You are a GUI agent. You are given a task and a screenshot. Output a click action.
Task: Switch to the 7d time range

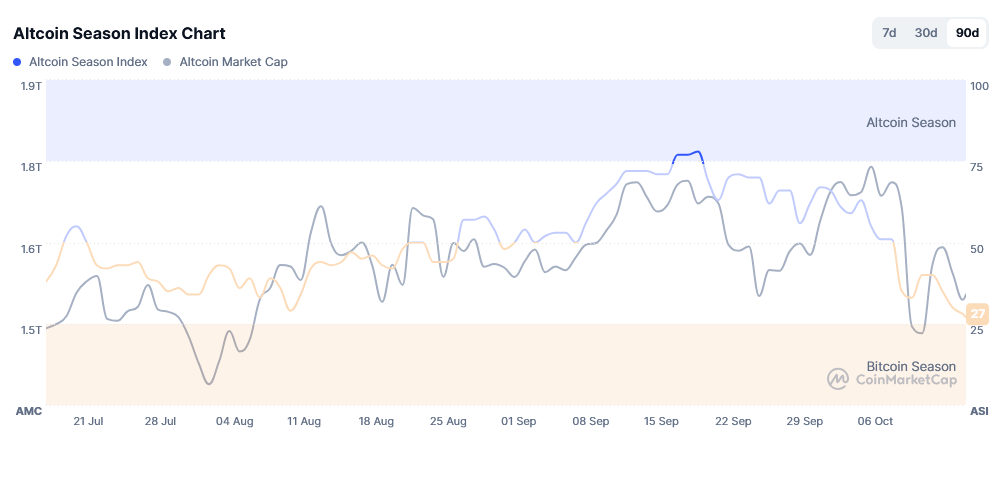pyautogui.click(x=889, y=33)
